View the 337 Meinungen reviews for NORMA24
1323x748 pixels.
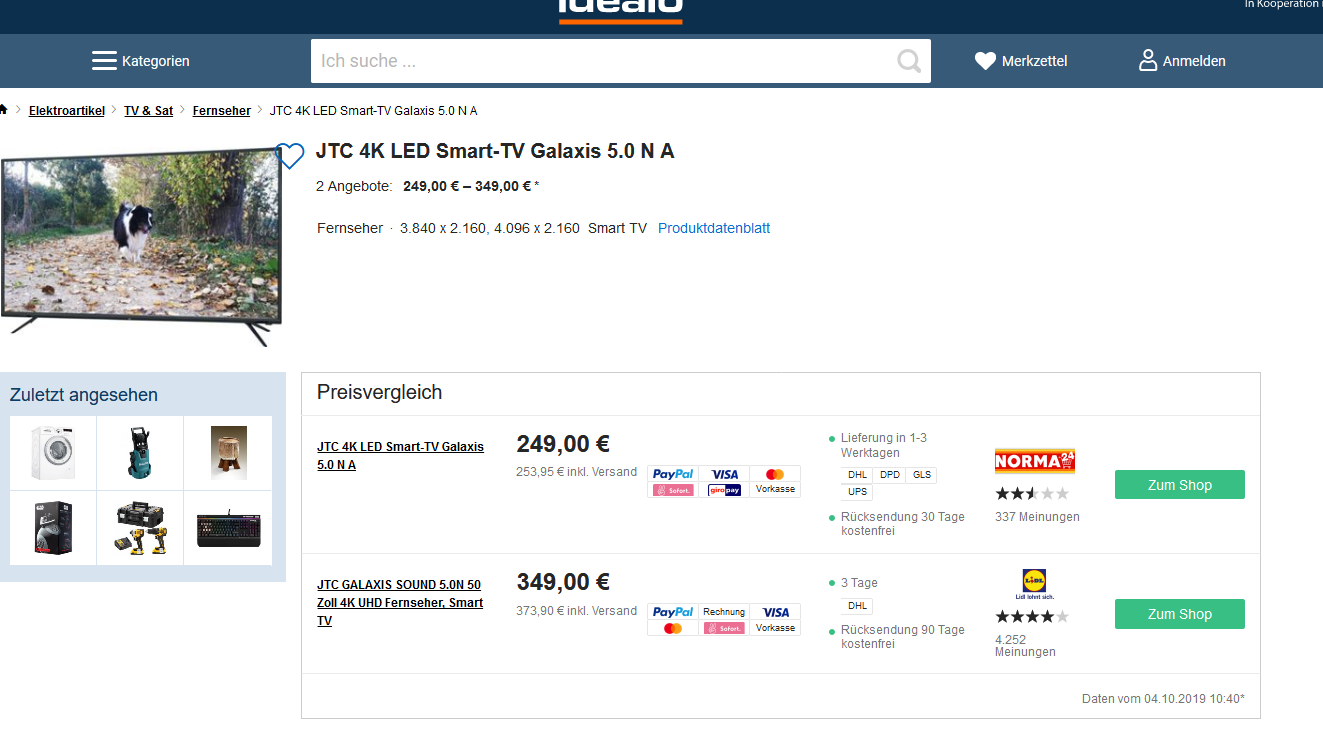(x=1037, y=517)
